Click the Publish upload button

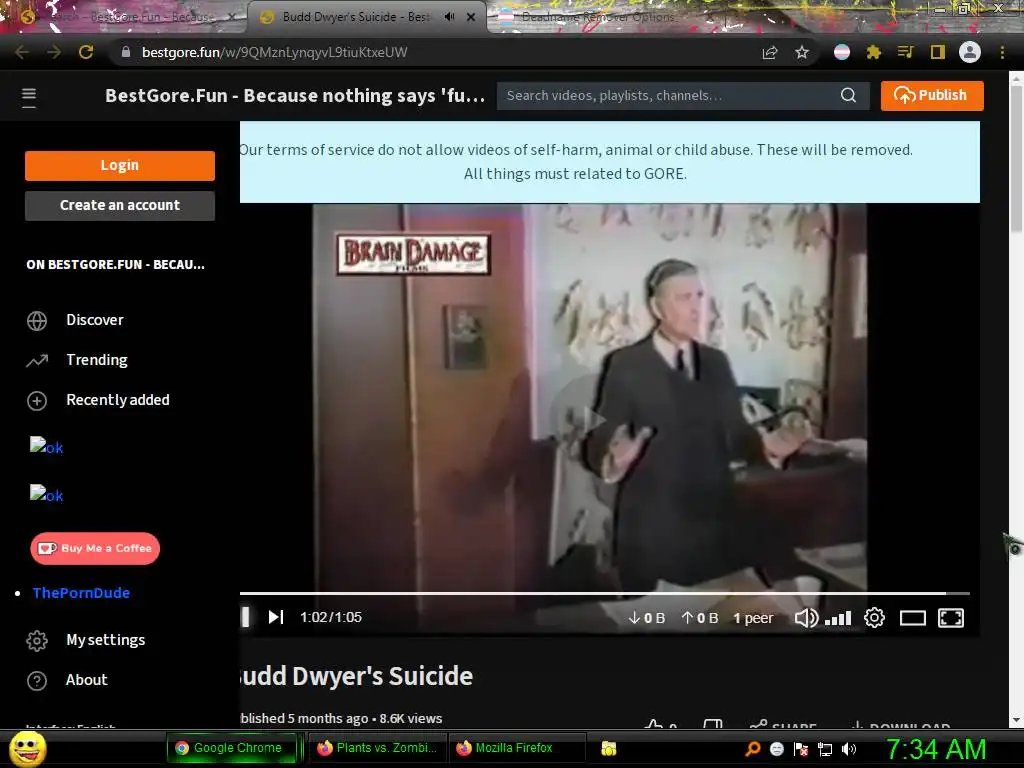tap(932, 95)
